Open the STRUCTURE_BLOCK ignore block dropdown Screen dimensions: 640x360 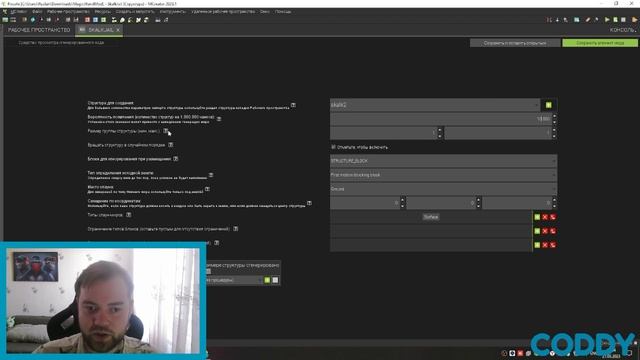pyautogui.click(x=443, y=161)
